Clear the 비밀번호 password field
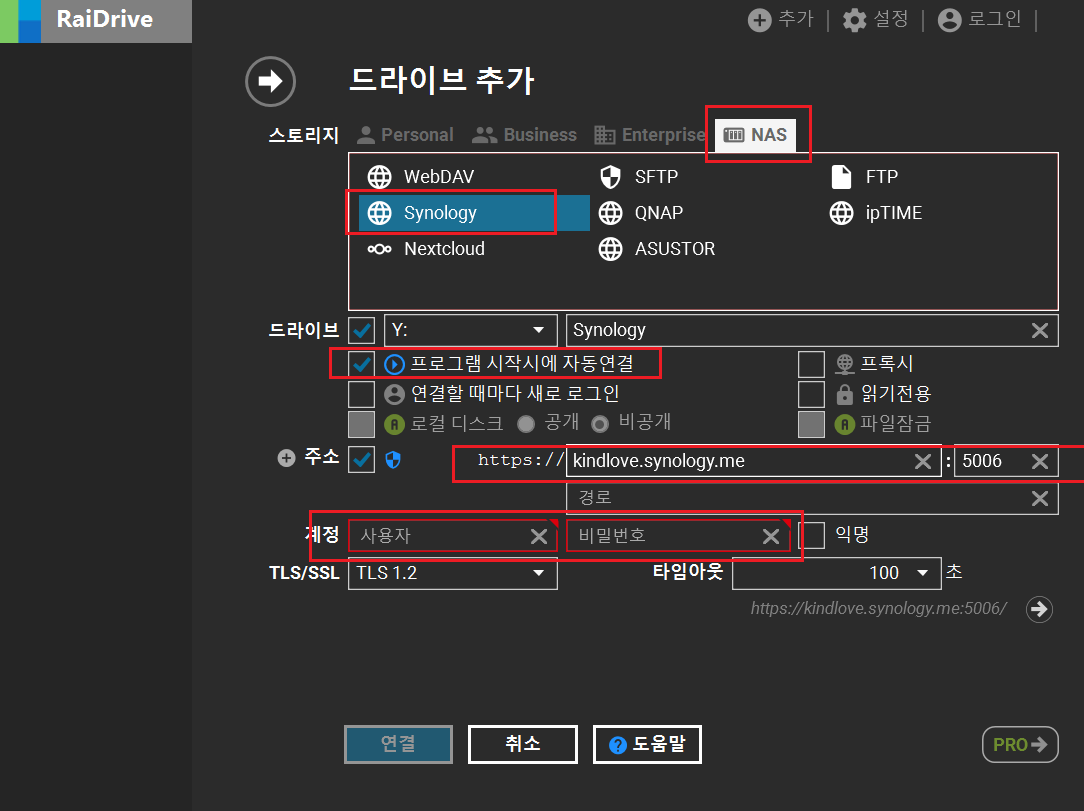The height and width of the screenshot is (811, 1084). [771, 536]
